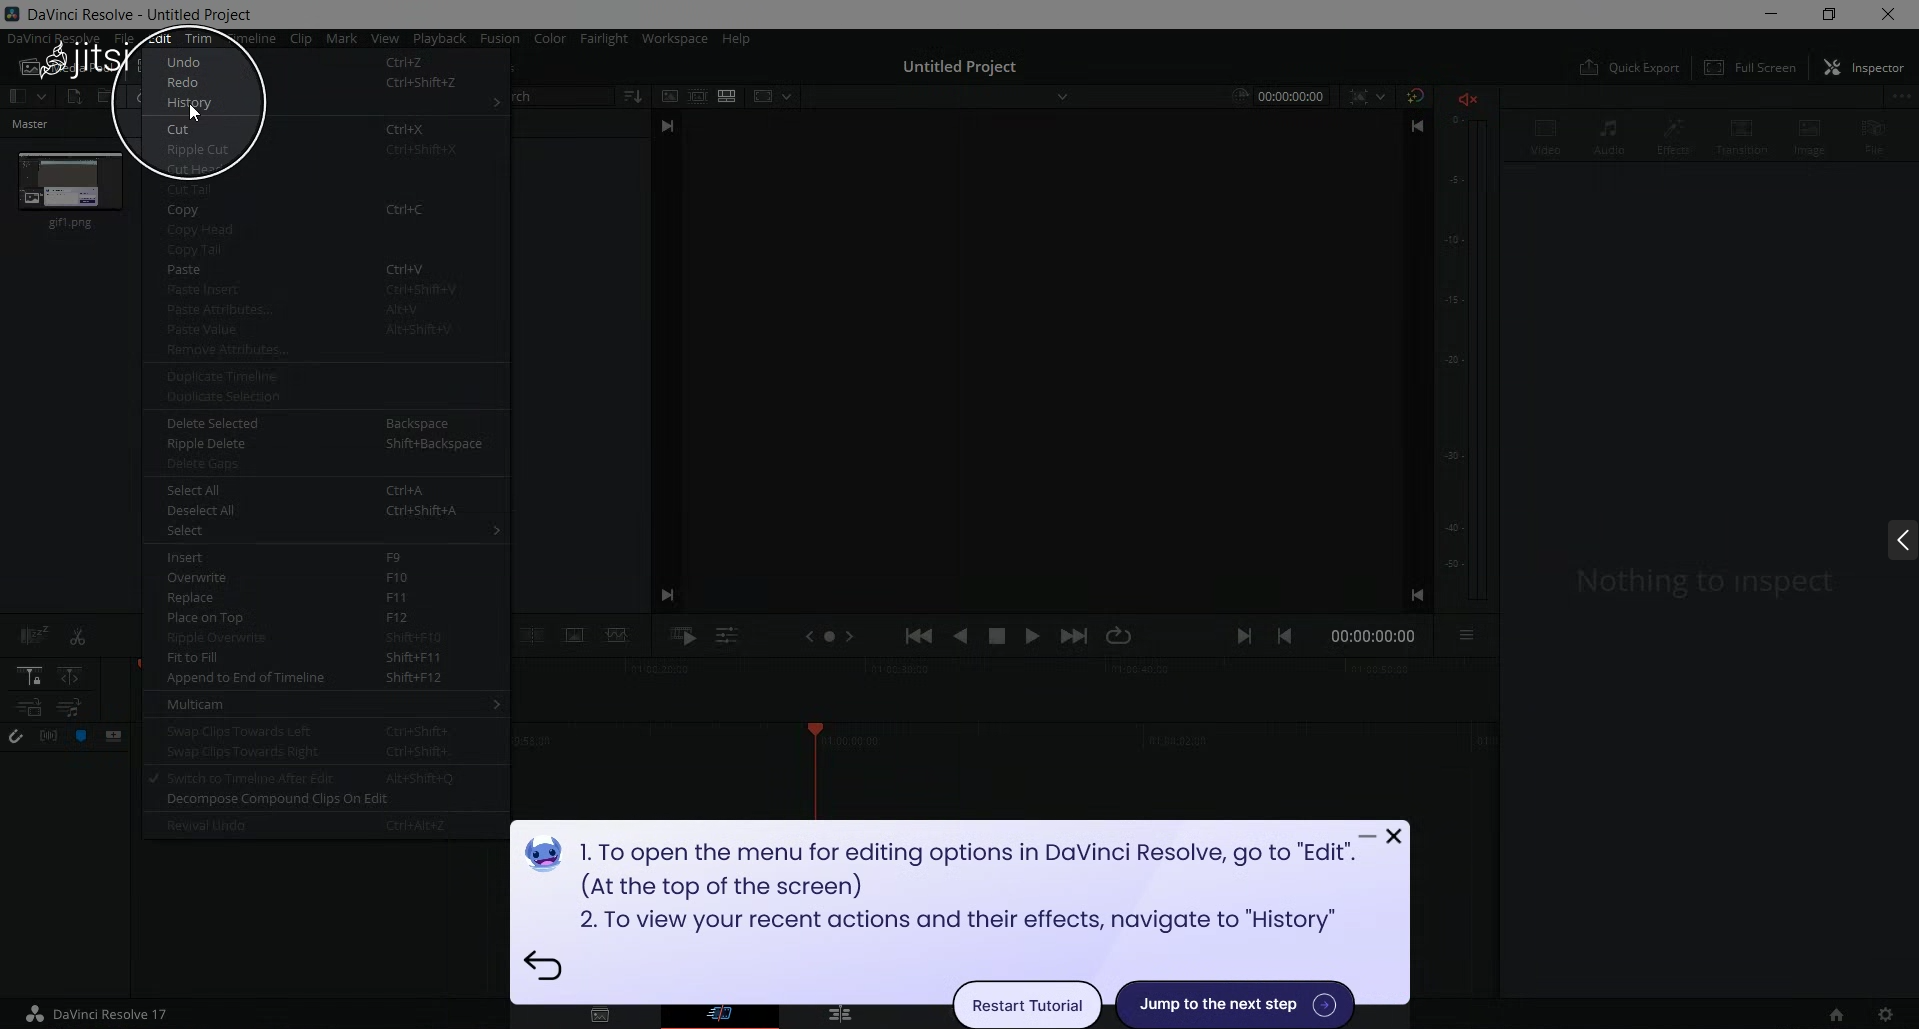This screenshot has height=1029, width=1919.
Task: Select the razor split clip scissors icon
Action: pyautogui.click(x=77, y=637)
